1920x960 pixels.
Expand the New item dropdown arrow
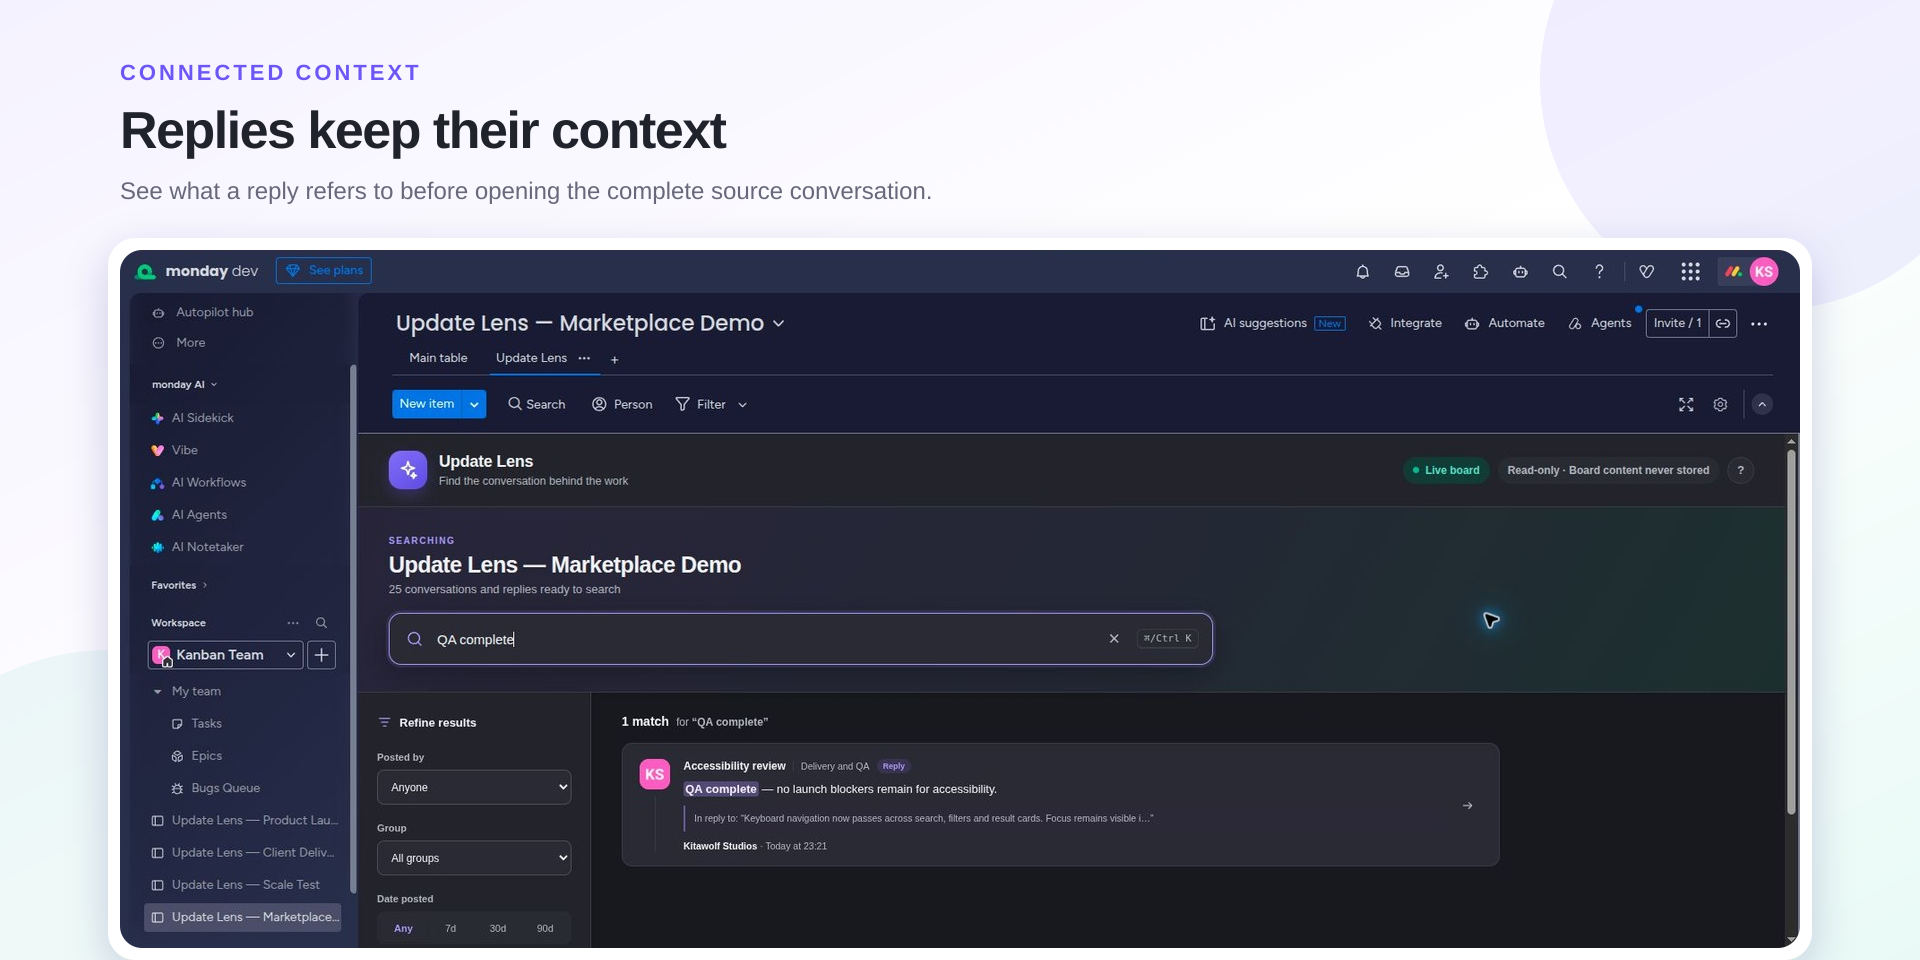pyautogui.click(x=474, y=404)
